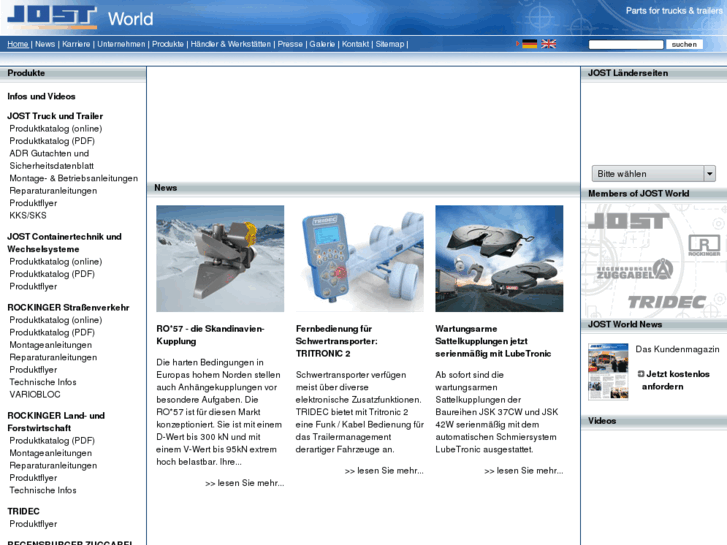The image size is (727, 545).
Task: Open the News menu item
Action: click(45, 44)
